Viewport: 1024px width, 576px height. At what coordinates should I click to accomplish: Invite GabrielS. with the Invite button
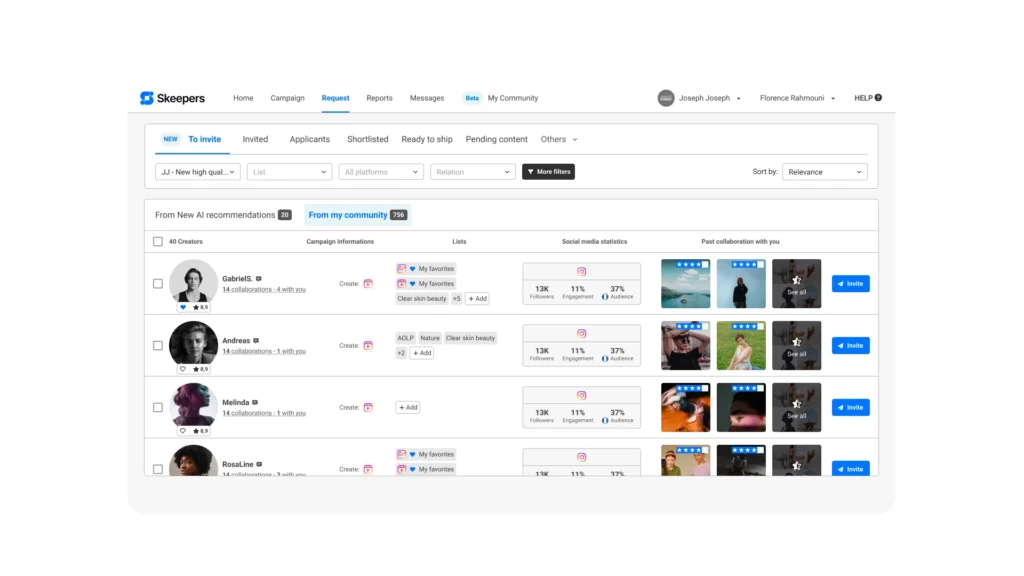[x=850, y=283]
